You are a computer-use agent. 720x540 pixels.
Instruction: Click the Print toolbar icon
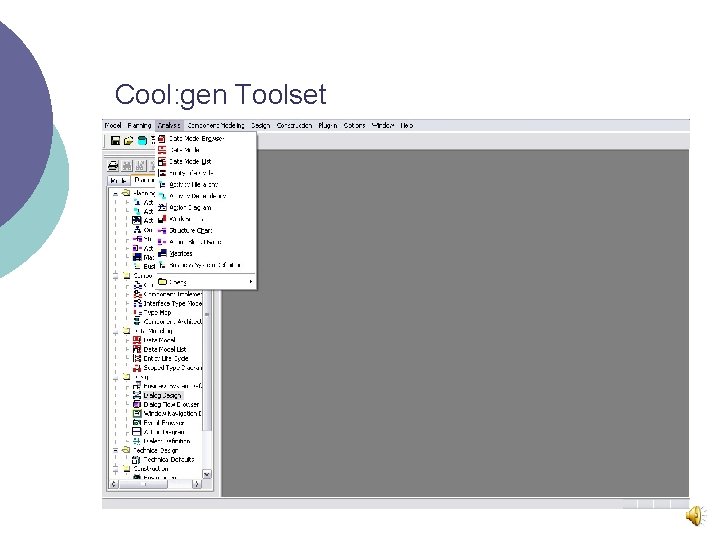(113, 166)
